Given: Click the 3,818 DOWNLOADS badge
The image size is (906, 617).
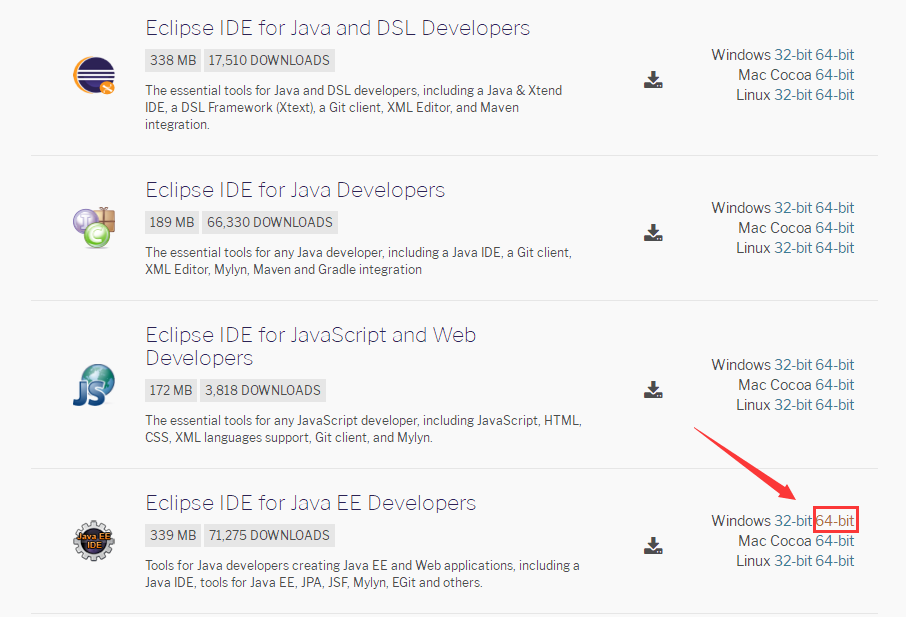Looking at the screenshot, I should [x=262, y=391].
